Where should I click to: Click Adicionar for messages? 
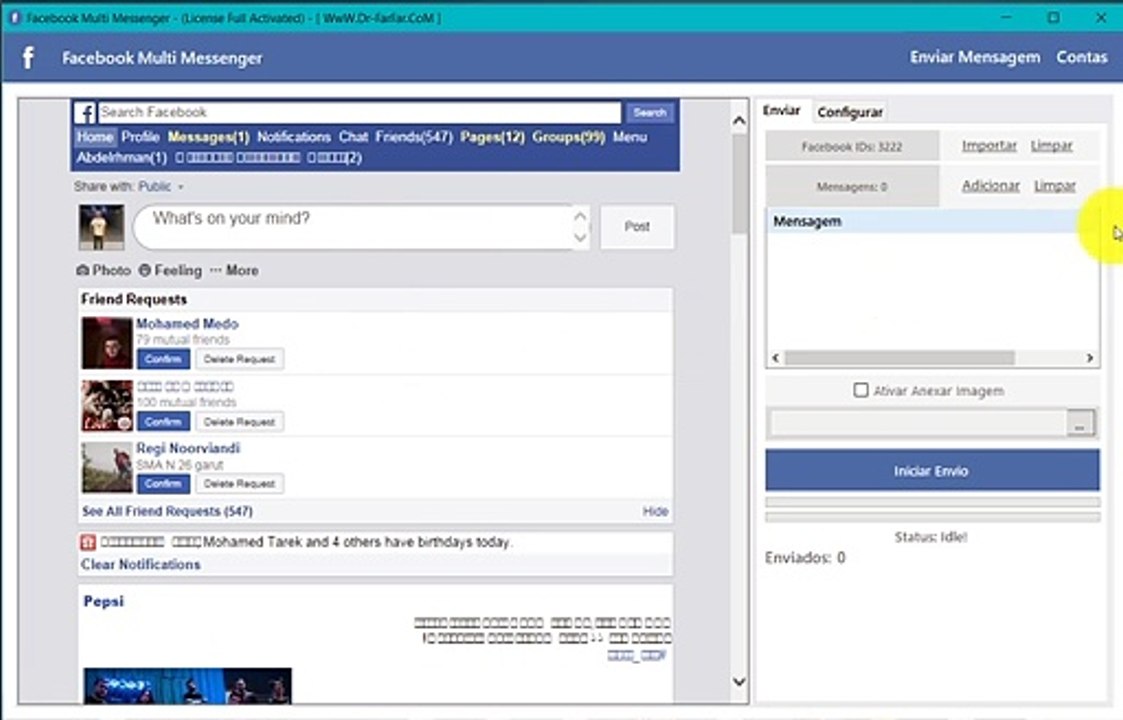pos(991,186)
